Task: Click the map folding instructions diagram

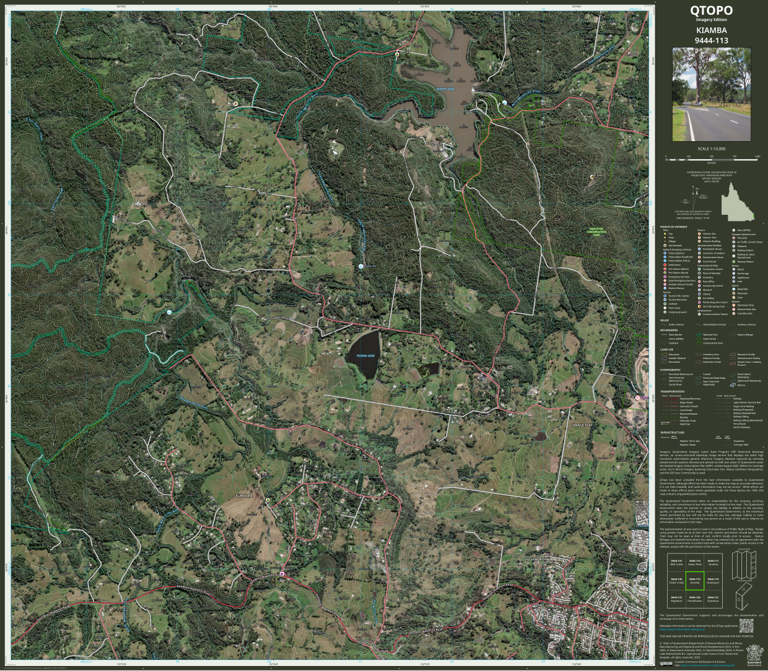Action: point(744,579)
